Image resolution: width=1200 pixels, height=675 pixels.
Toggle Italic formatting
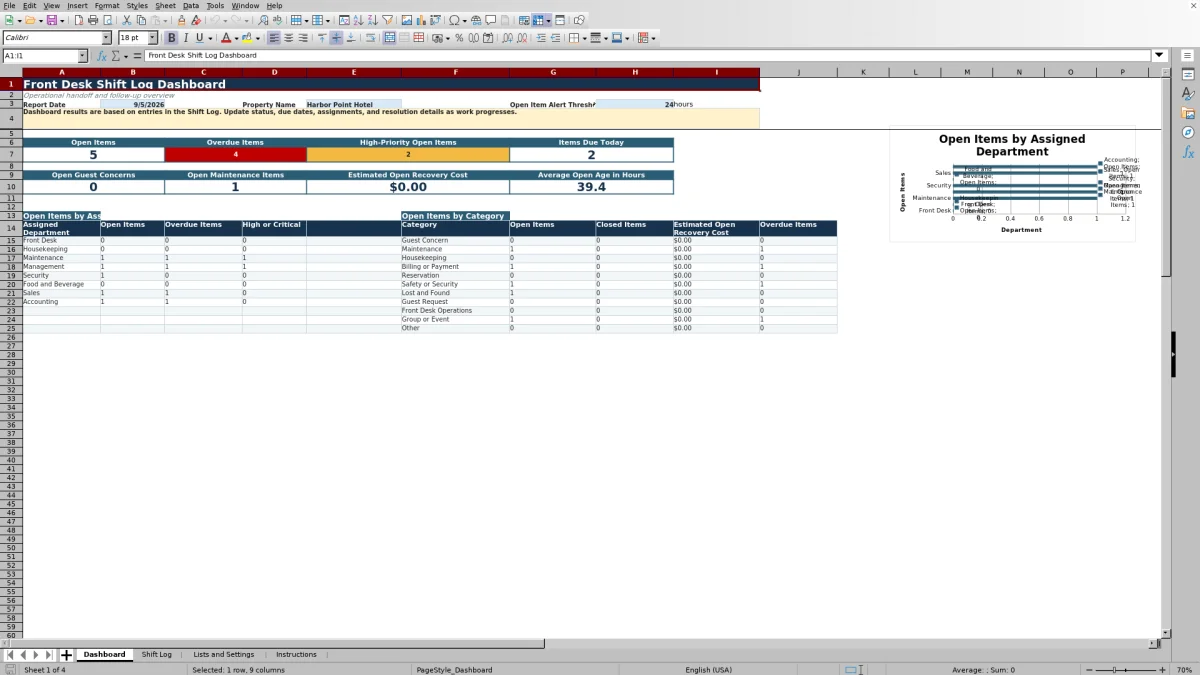[185, 38]
